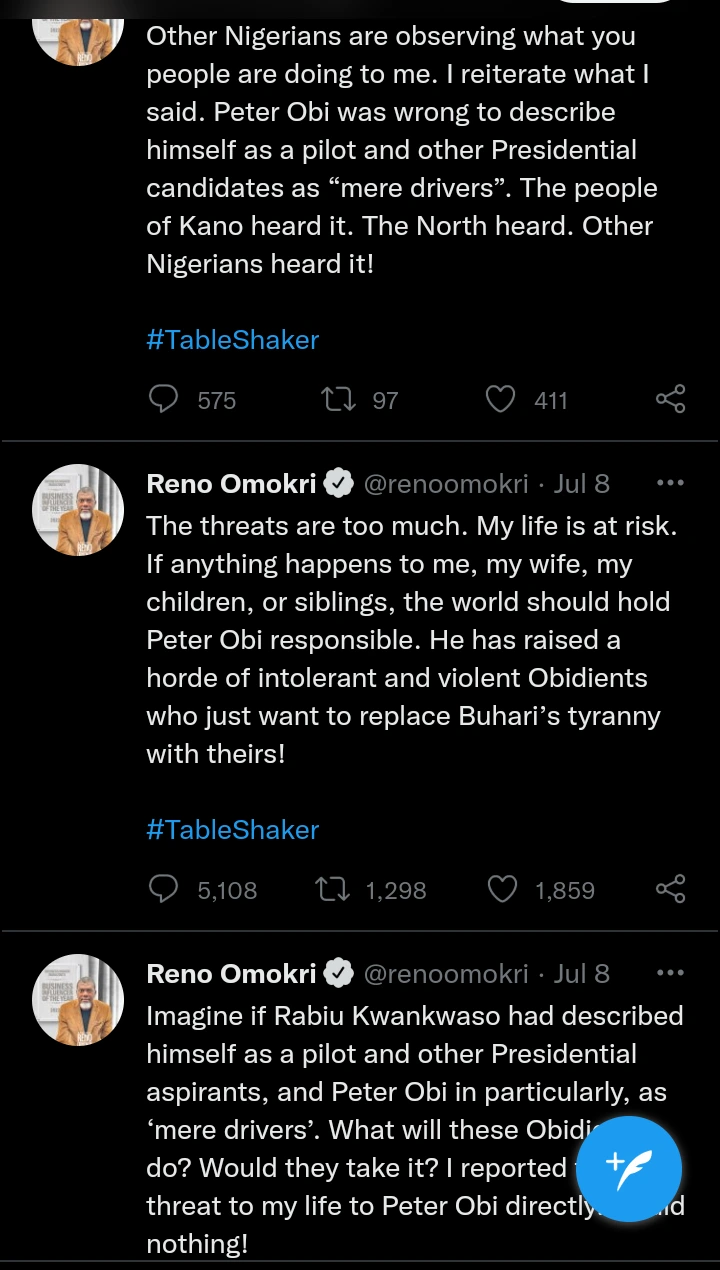Reply to the tweet with 5,108 comments

click(163, 889)
